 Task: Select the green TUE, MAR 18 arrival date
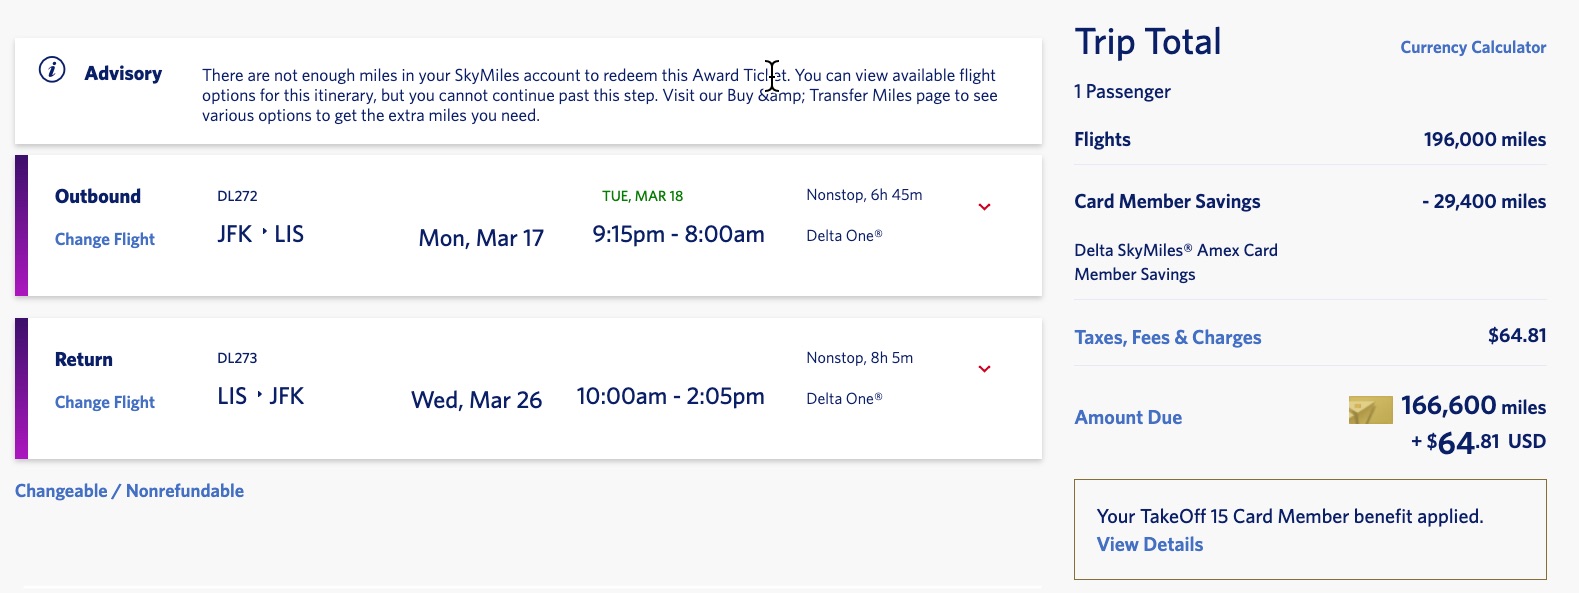click(643, 195)
